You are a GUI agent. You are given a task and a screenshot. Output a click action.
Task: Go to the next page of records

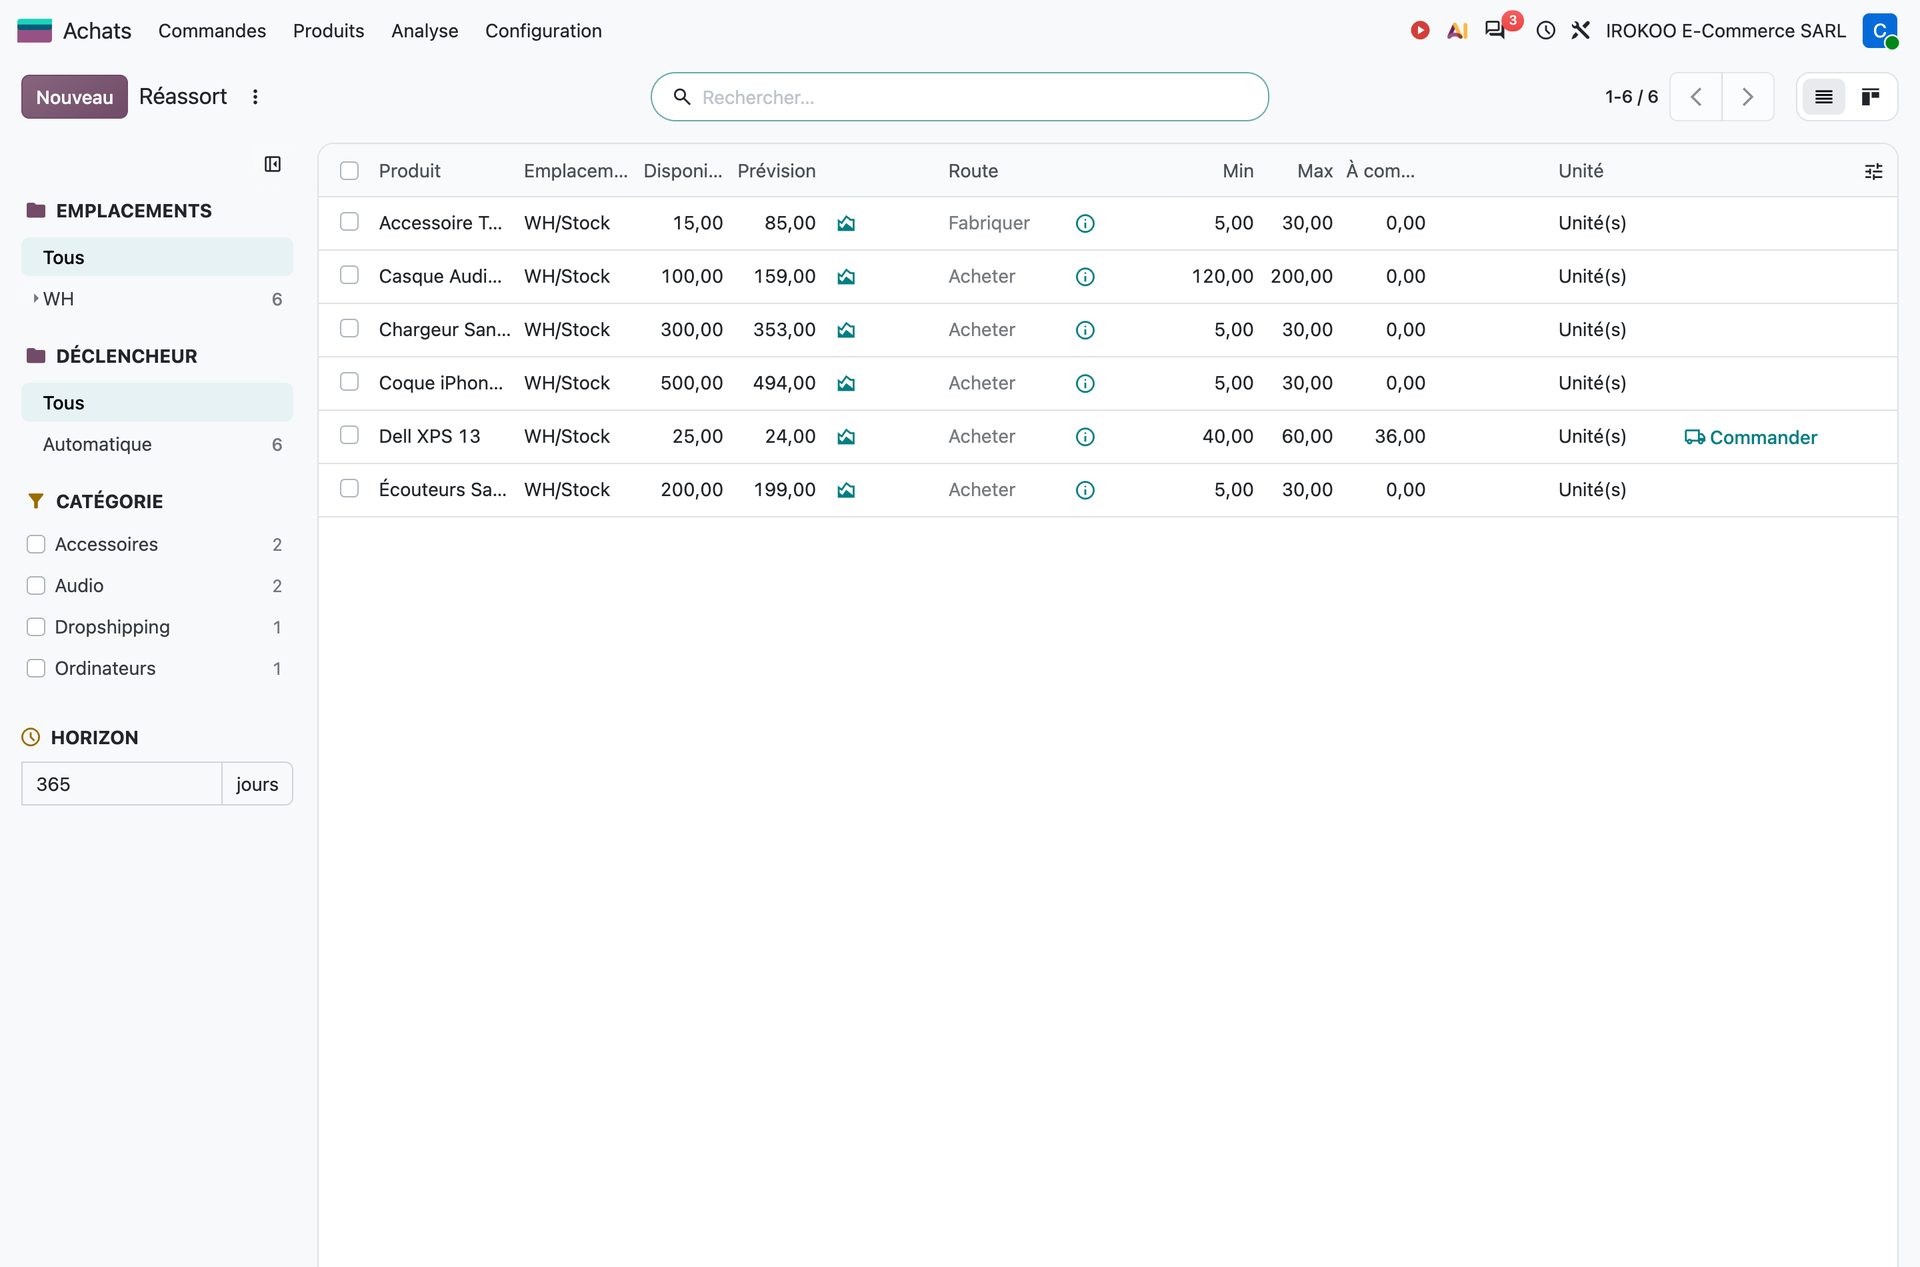pyautogui.click(x=1748, y=97)
